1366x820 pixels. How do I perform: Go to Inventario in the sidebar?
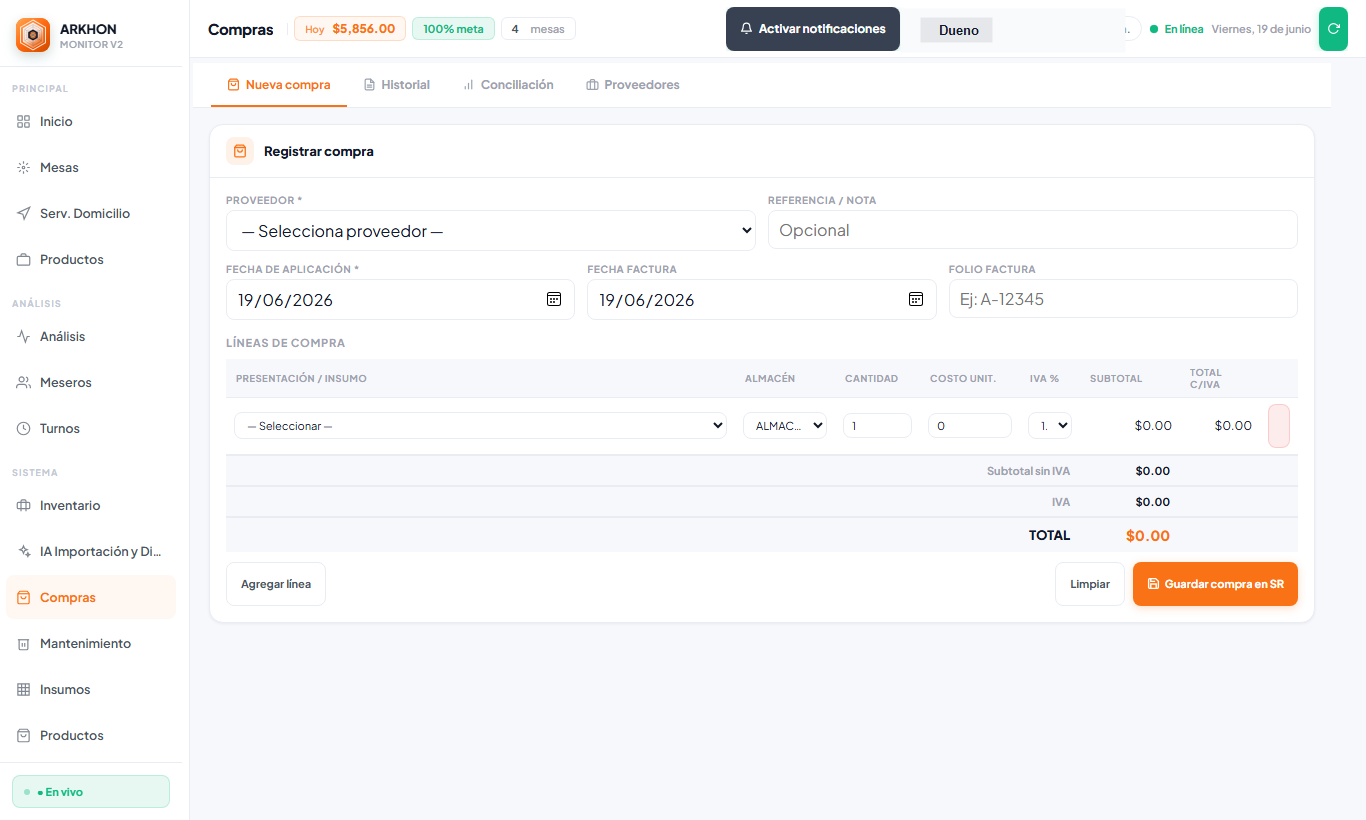pos(91,505)
